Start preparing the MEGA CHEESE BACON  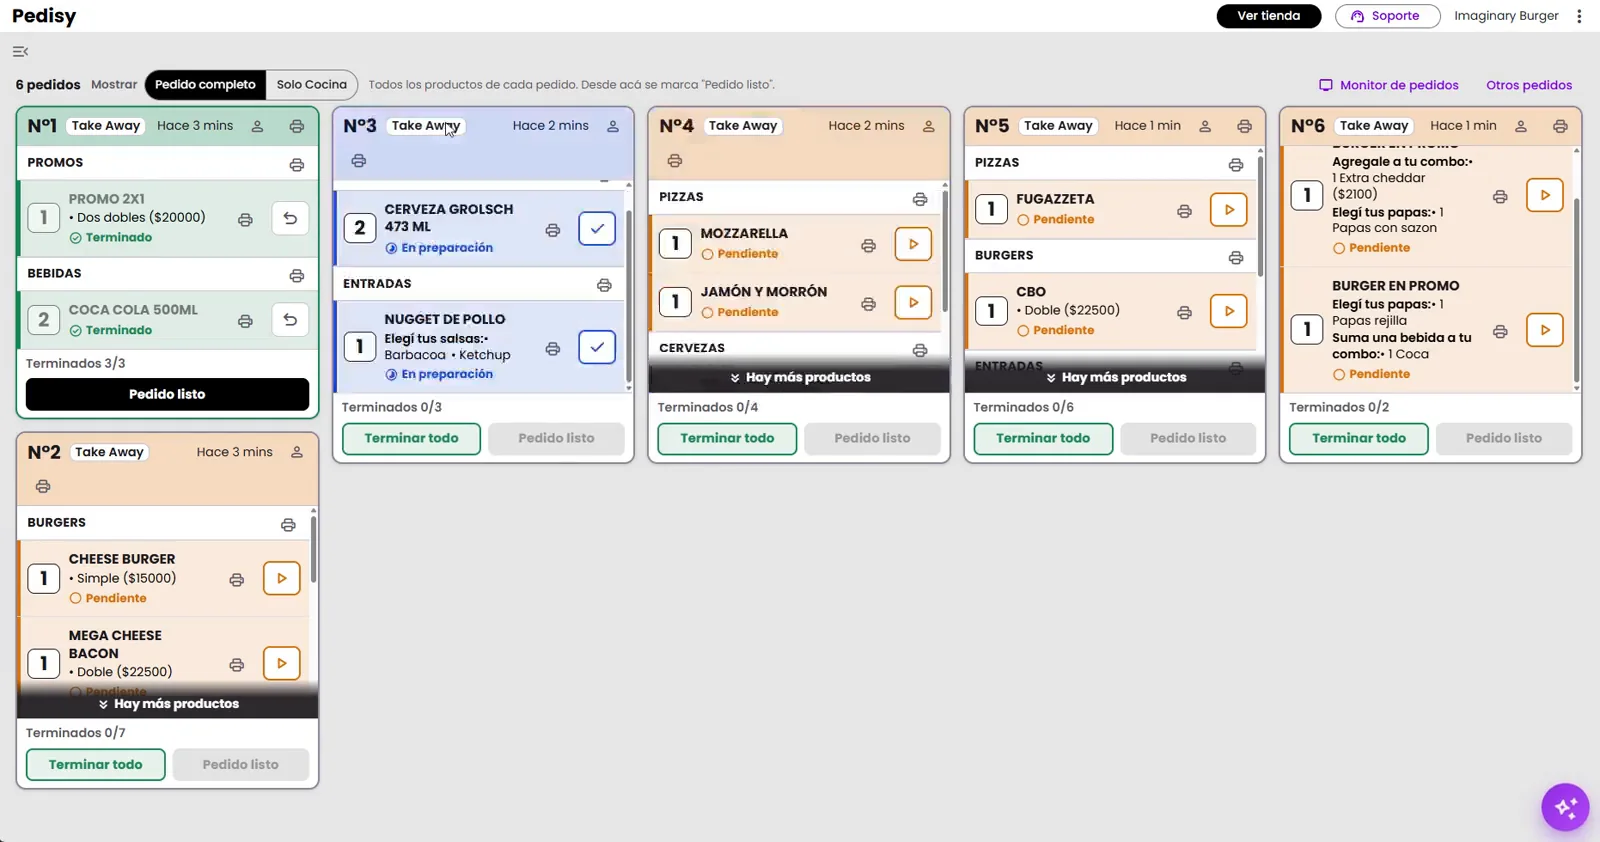point(282,663)
